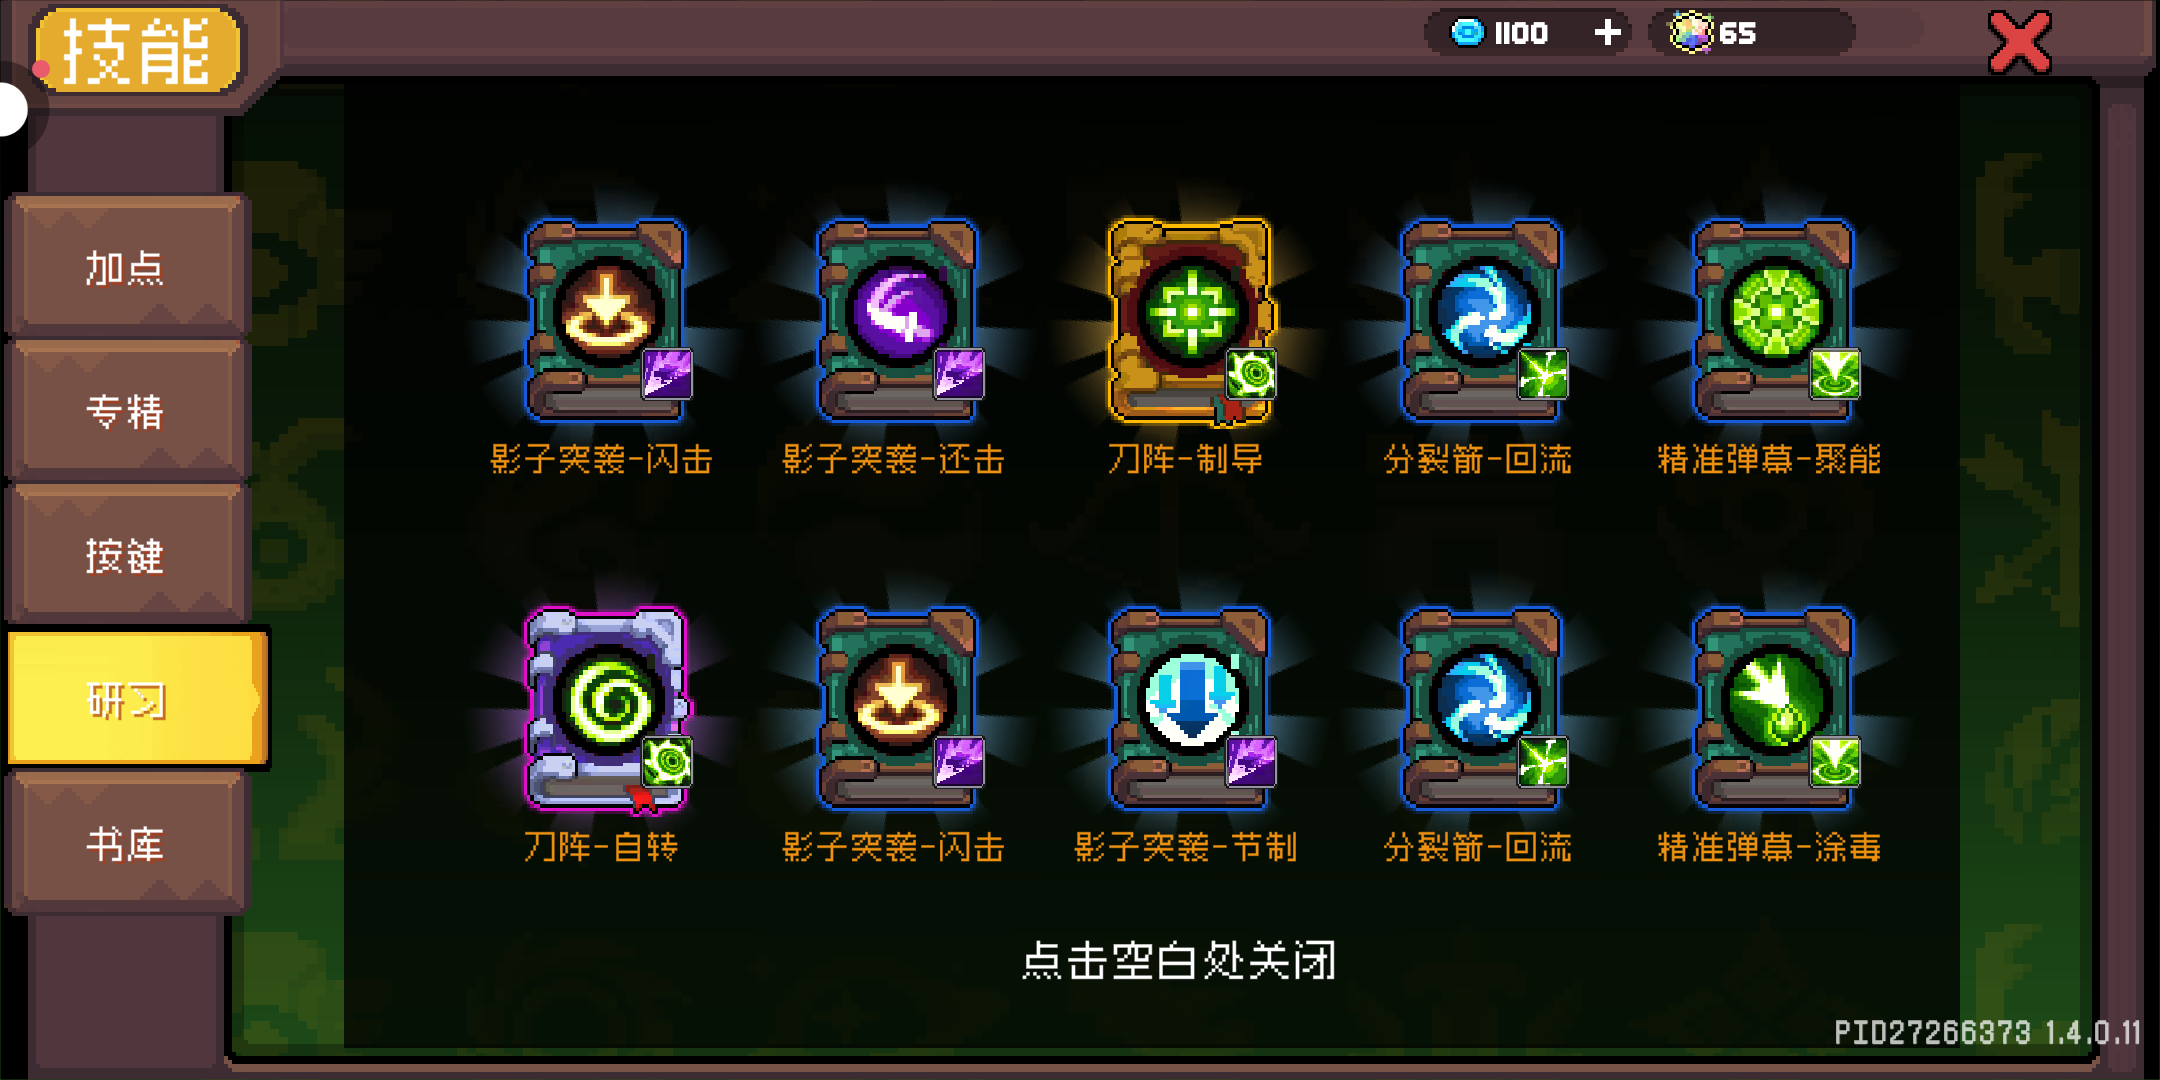Pick the 精准弹幕-聚能 skill book
The height and width of the screenshot is (1080, 2160).
1774,320
